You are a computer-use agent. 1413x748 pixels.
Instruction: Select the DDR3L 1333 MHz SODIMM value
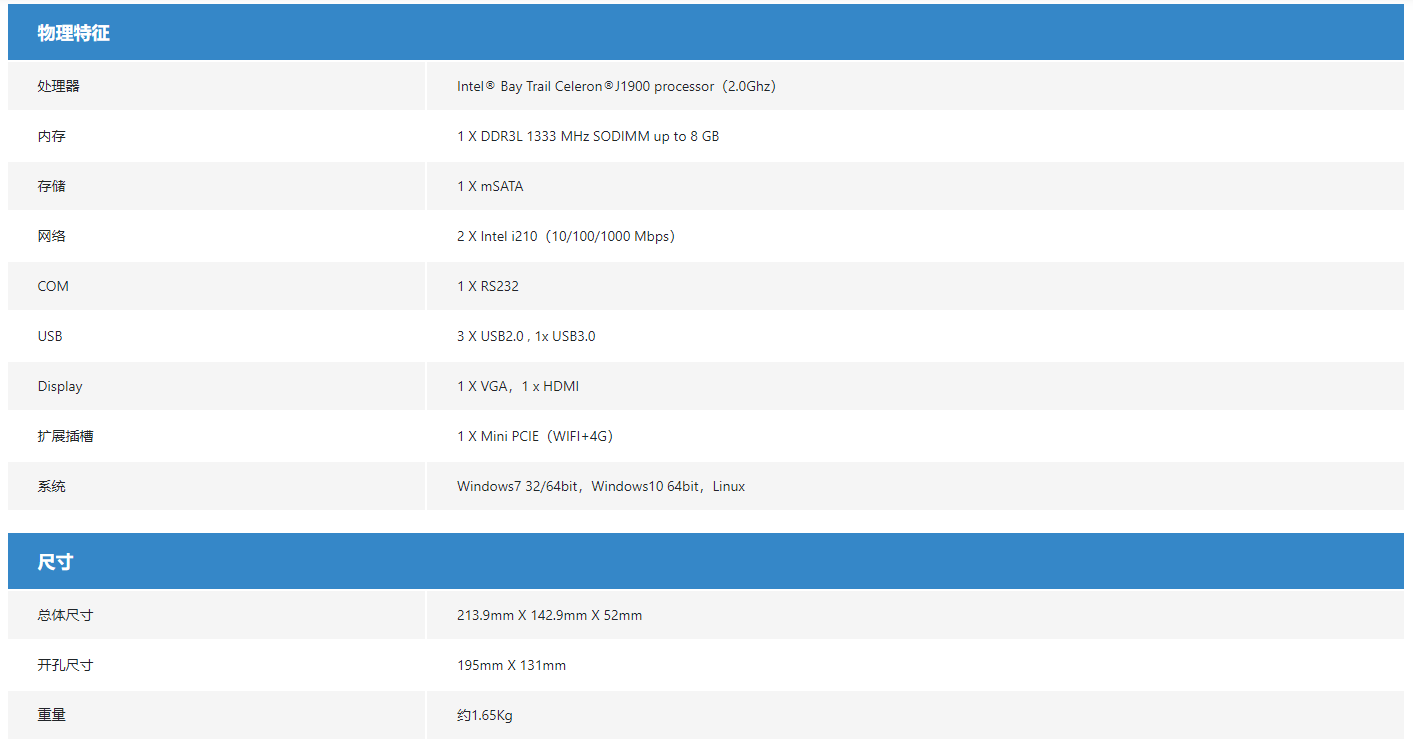[588, 136]
